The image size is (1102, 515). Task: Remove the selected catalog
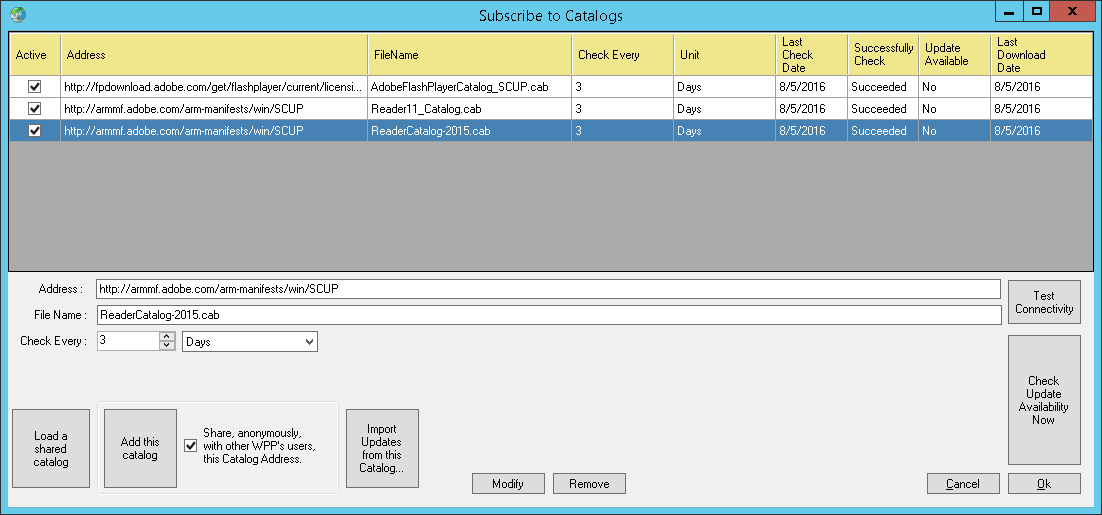tap(589, 483)
